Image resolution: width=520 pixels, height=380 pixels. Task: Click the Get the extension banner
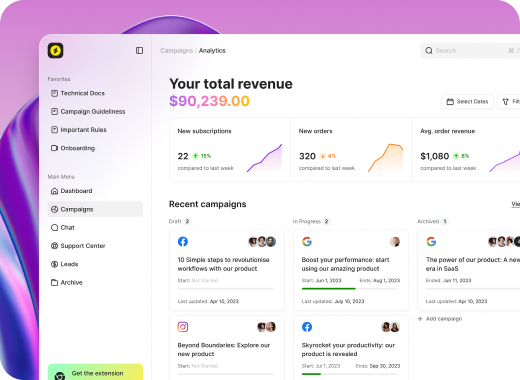(95, 372)
